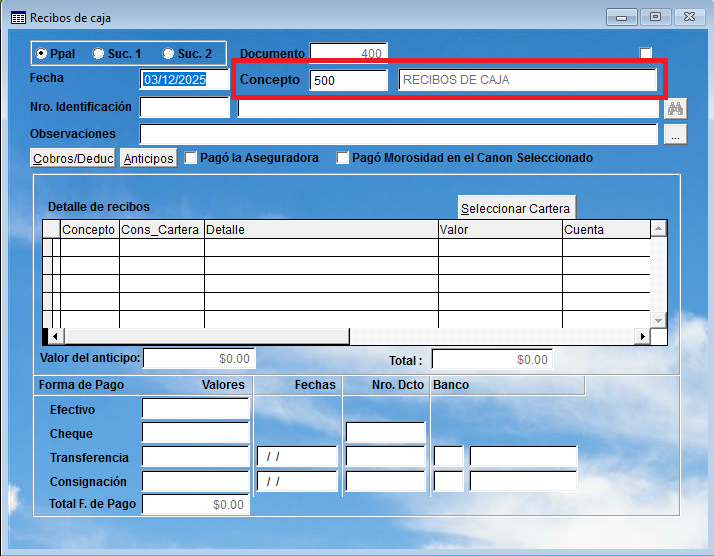
Task: Toggle the unlabeled checkbox beside Documento
Action: (x=646, y=53)
